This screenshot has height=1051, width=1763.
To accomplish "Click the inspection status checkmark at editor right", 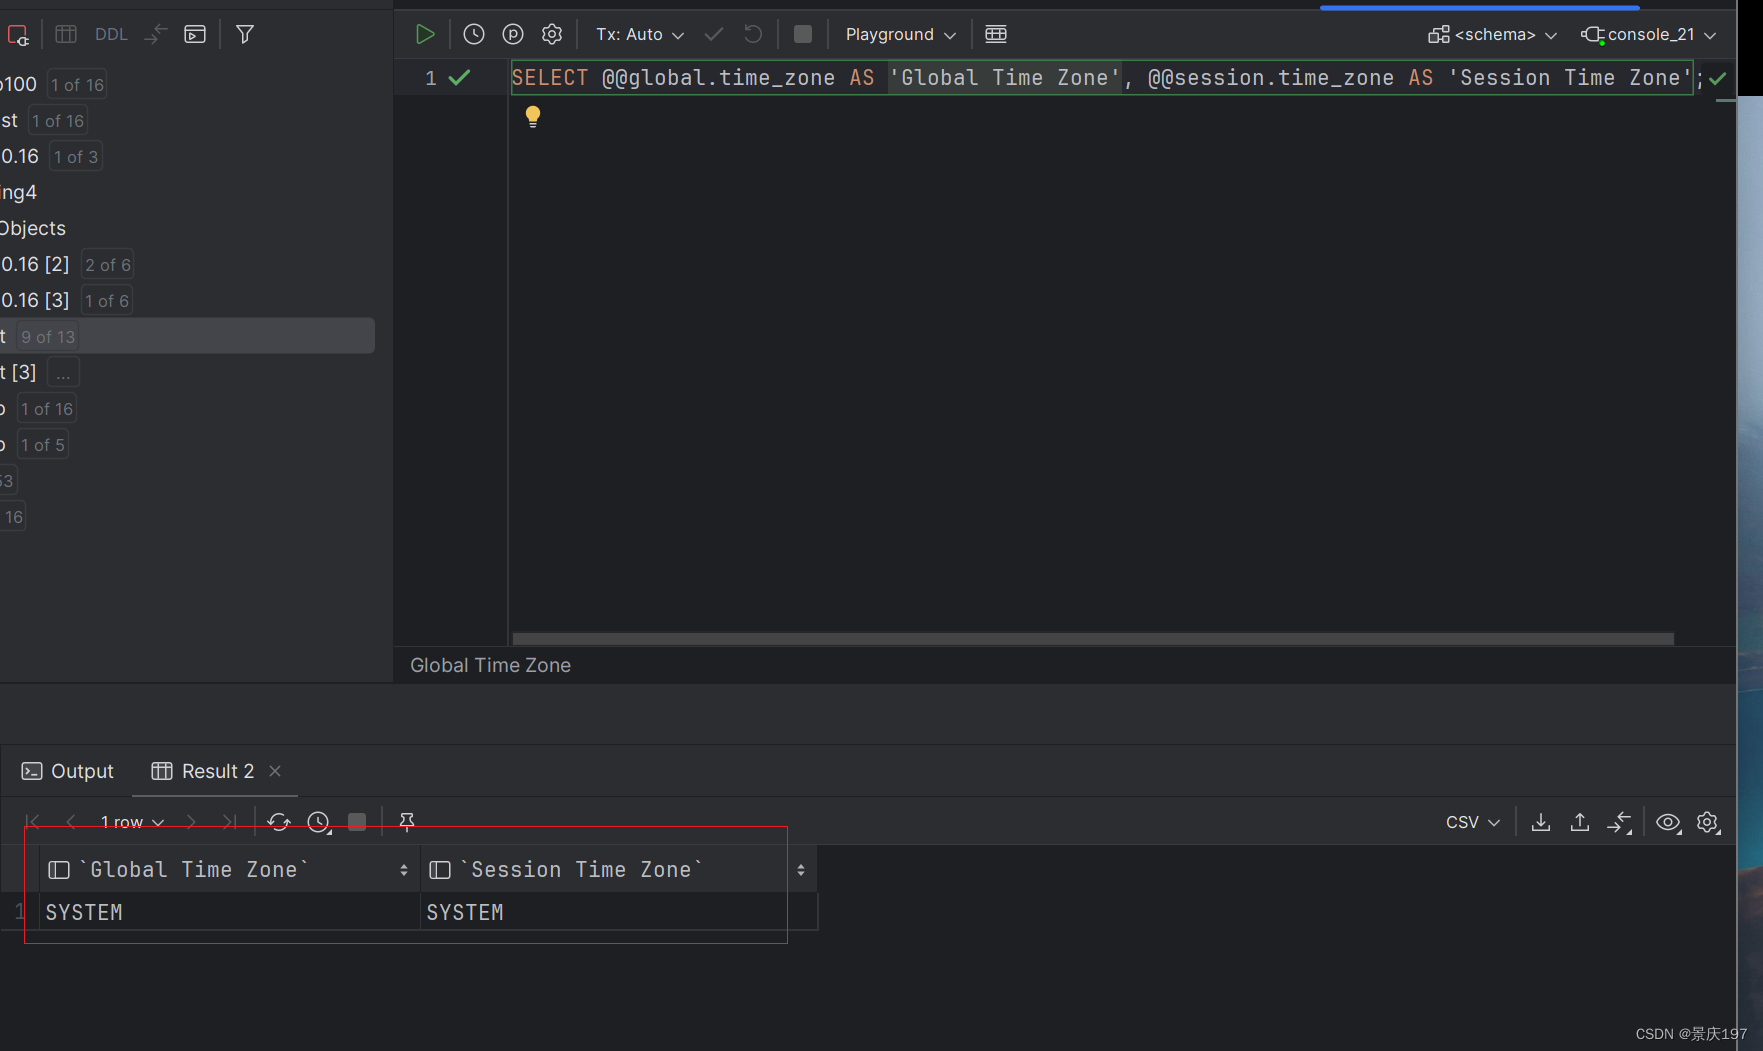I will click(x=1717, y=78).
